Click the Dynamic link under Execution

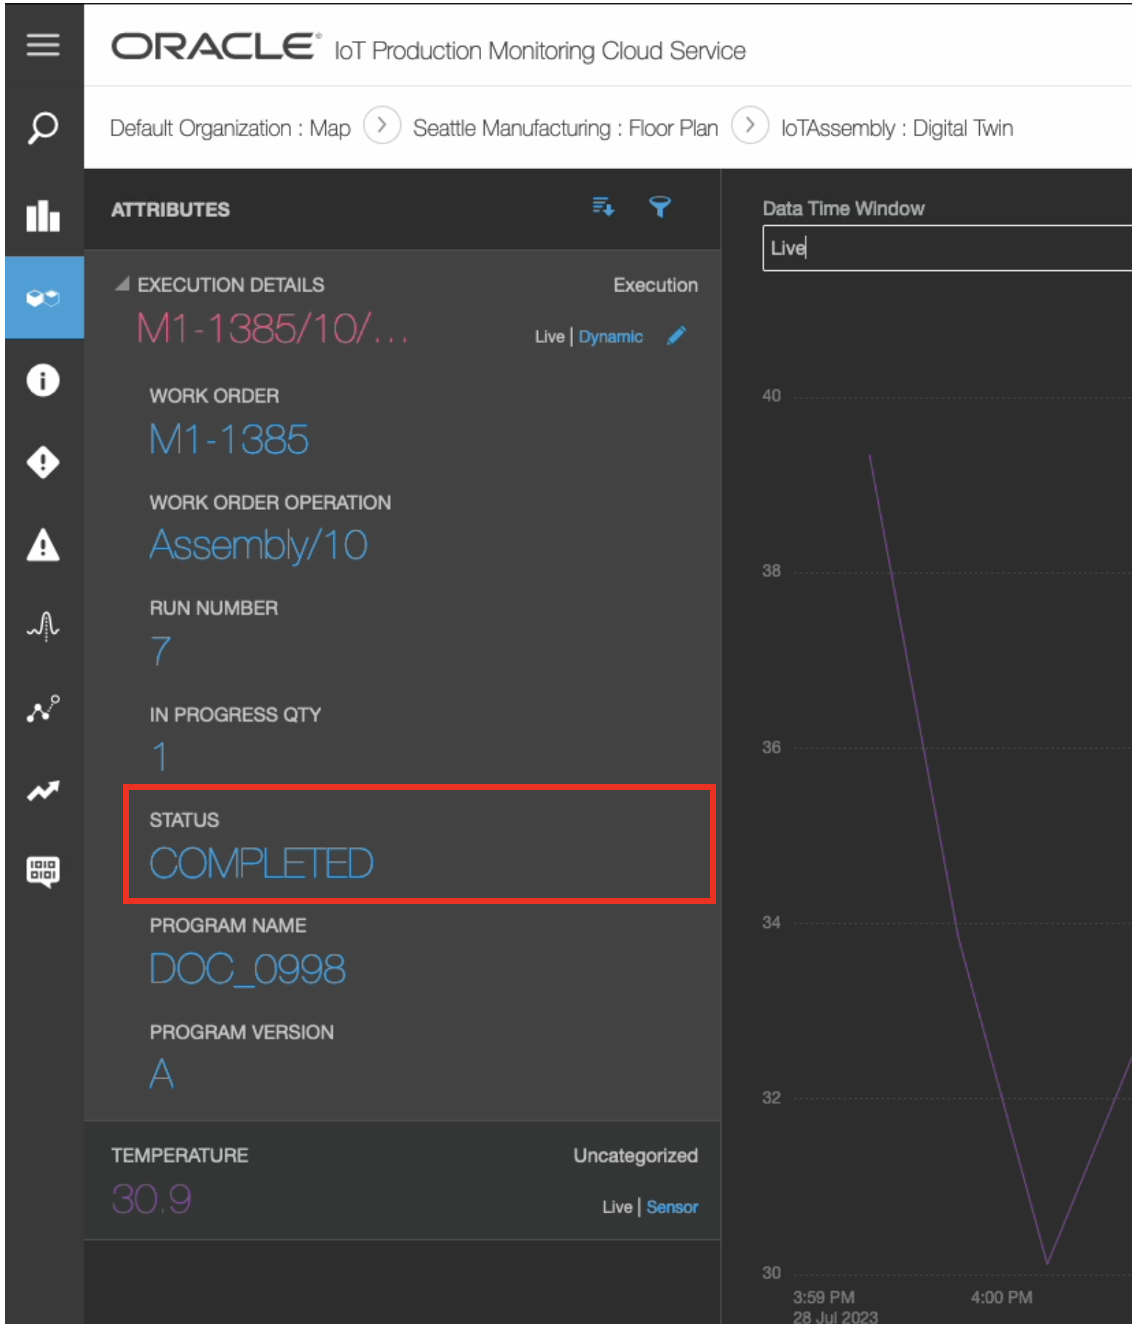610,337
